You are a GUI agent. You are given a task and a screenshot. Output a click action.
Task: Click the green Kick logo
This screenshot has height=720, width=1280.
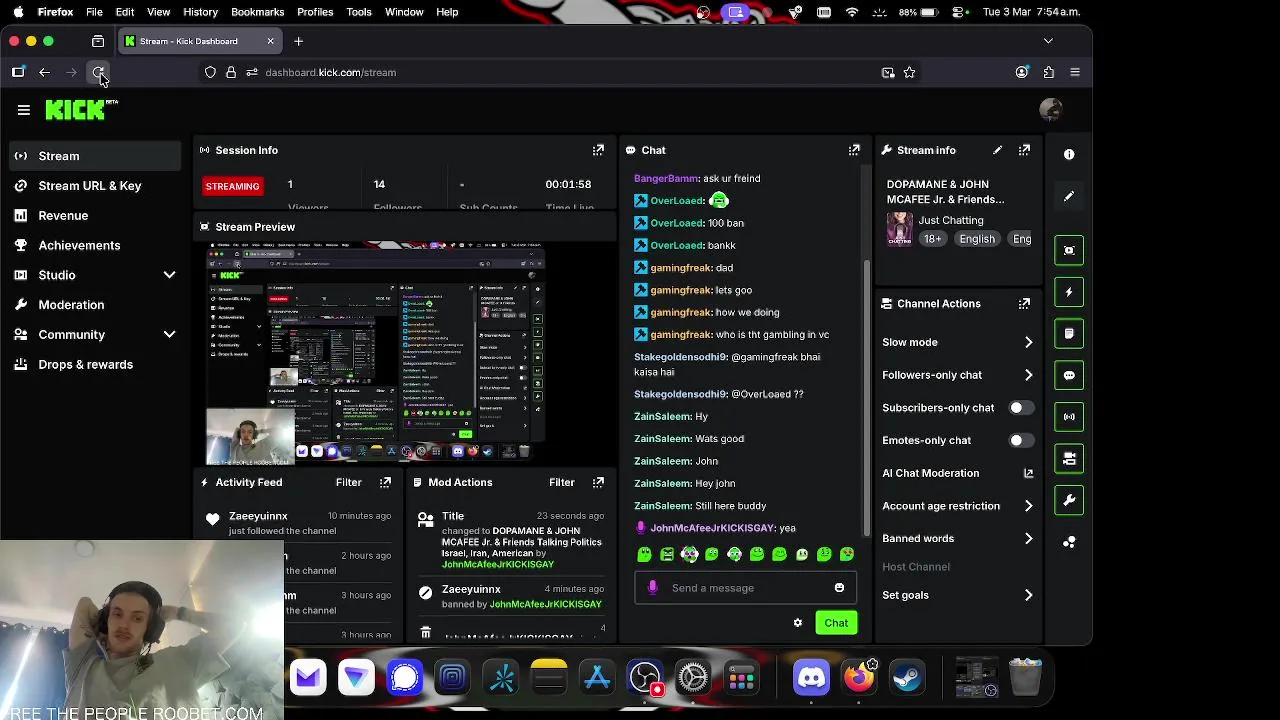(79, 110)
